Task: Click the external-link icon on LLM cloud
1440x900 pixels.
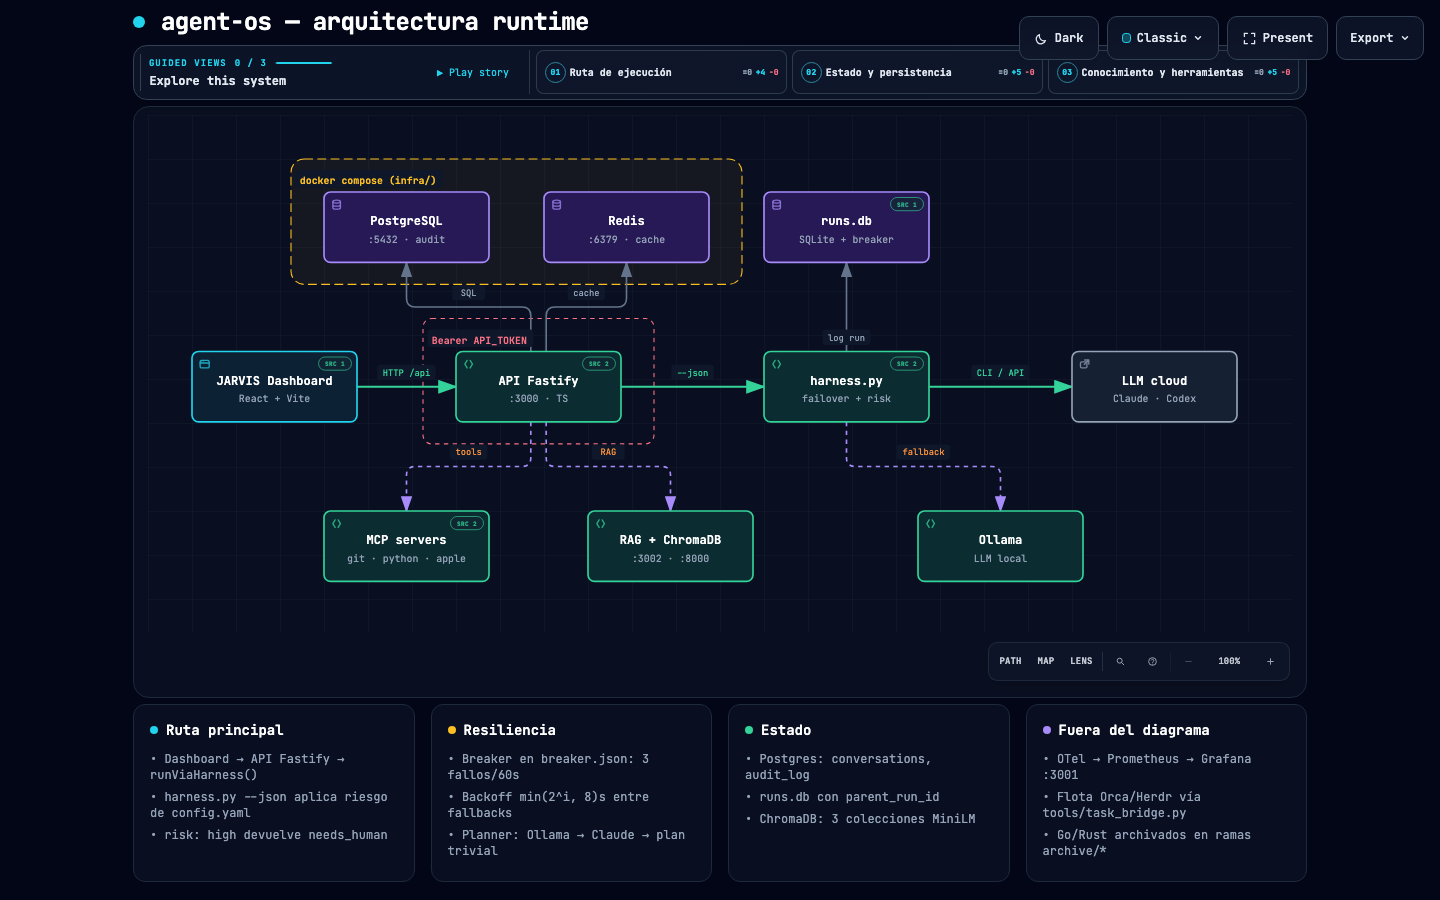Action: point(1085,364)
